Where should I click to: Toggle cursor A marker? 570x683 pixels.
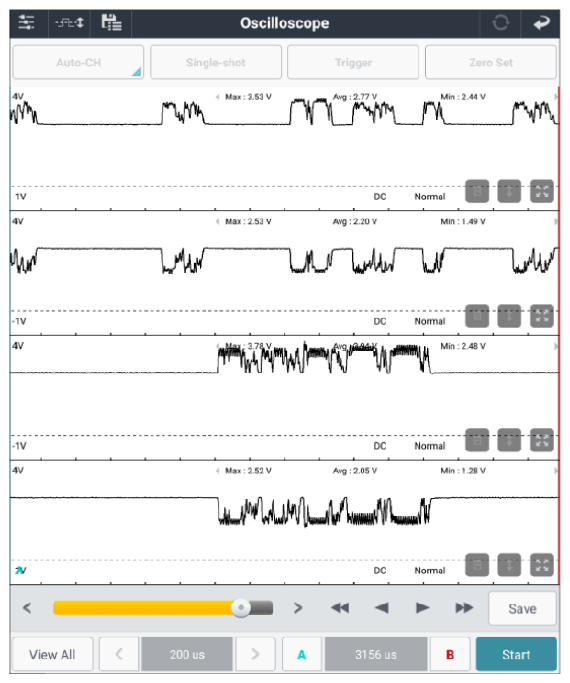[x=302, y=654]
